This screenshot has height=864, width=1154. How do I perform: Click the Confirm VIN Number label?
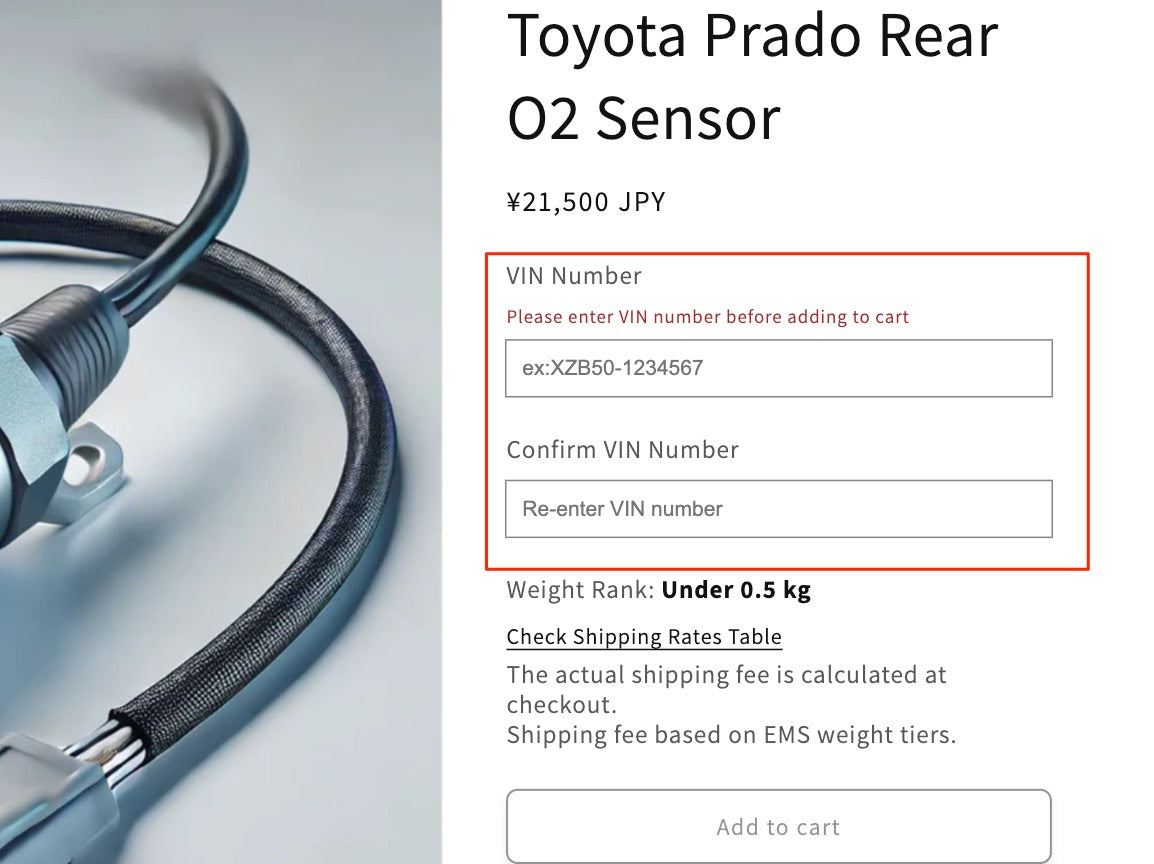pos(623,450)
